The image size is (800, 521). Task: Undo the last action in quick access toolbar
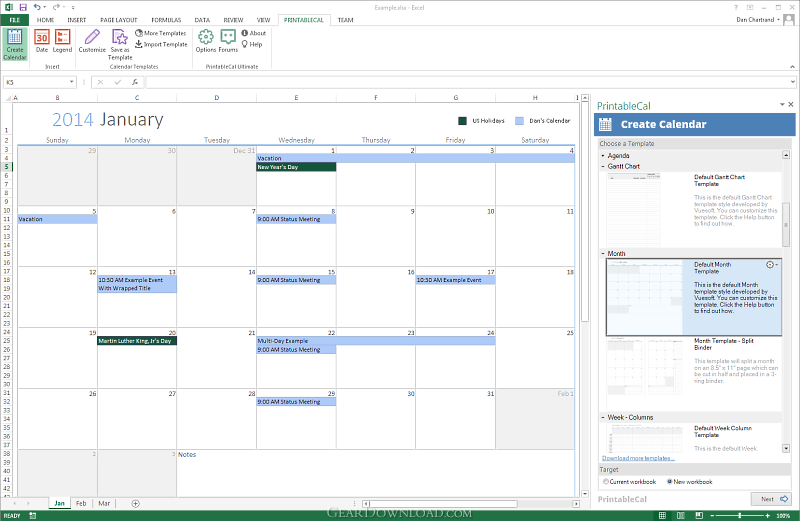37,7
